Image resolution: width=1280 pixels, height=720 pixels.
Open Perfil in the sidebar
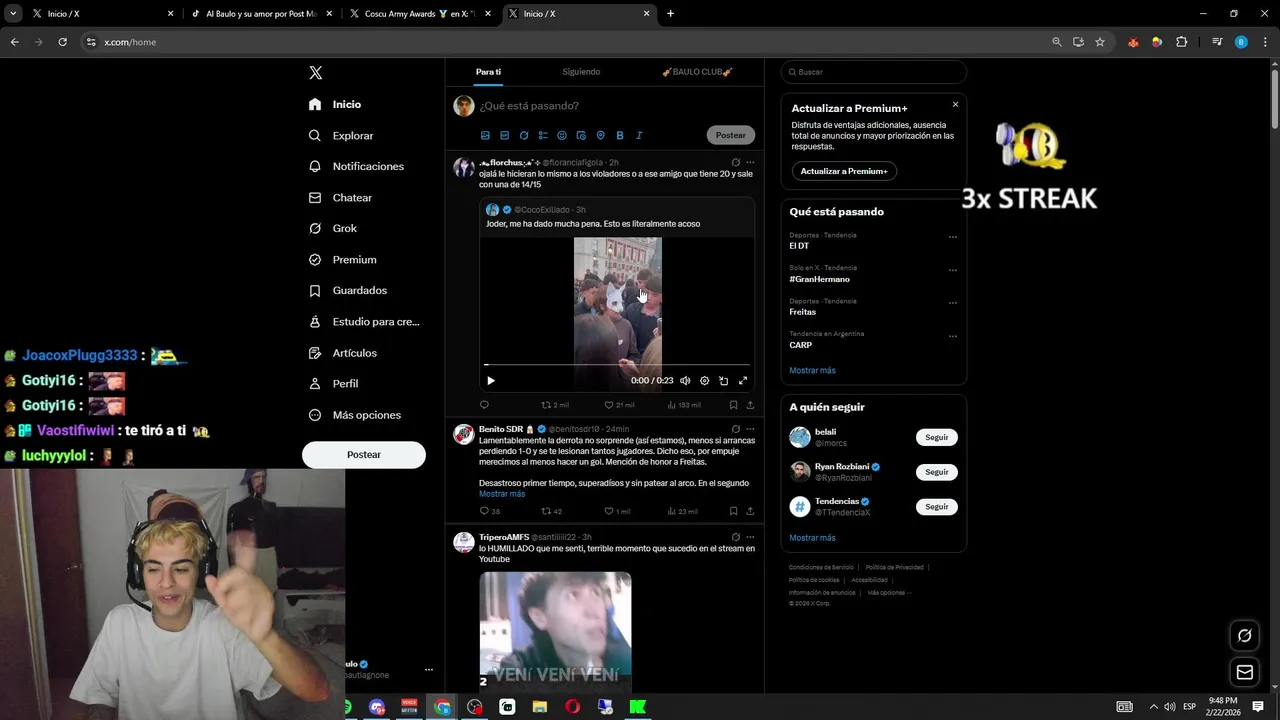334,383
